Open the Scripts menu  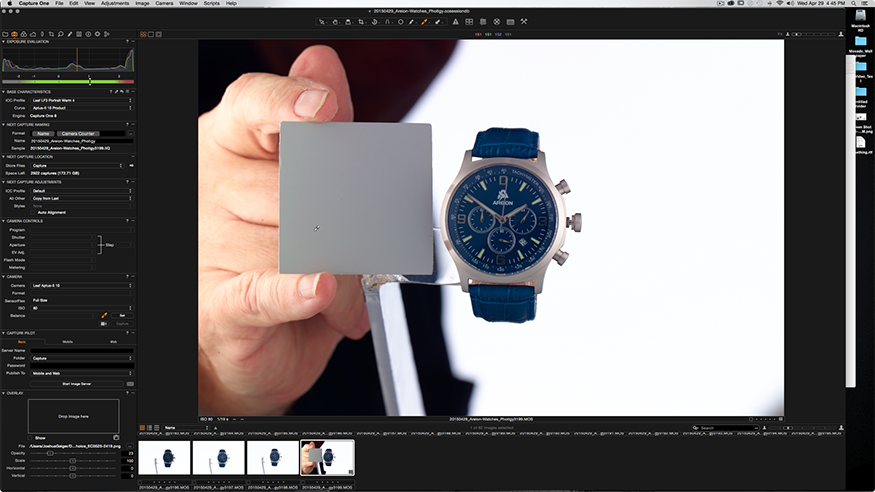[211, 3]
